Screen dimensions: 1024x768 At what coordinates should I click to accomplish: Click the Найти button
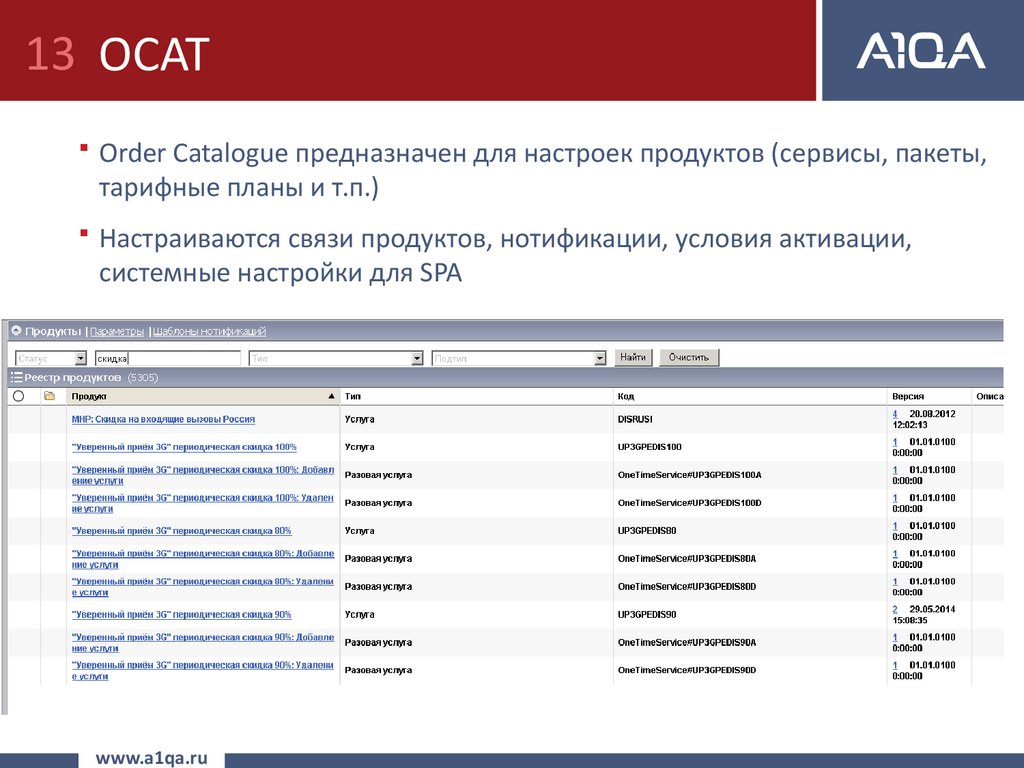(x=633, y=357)
